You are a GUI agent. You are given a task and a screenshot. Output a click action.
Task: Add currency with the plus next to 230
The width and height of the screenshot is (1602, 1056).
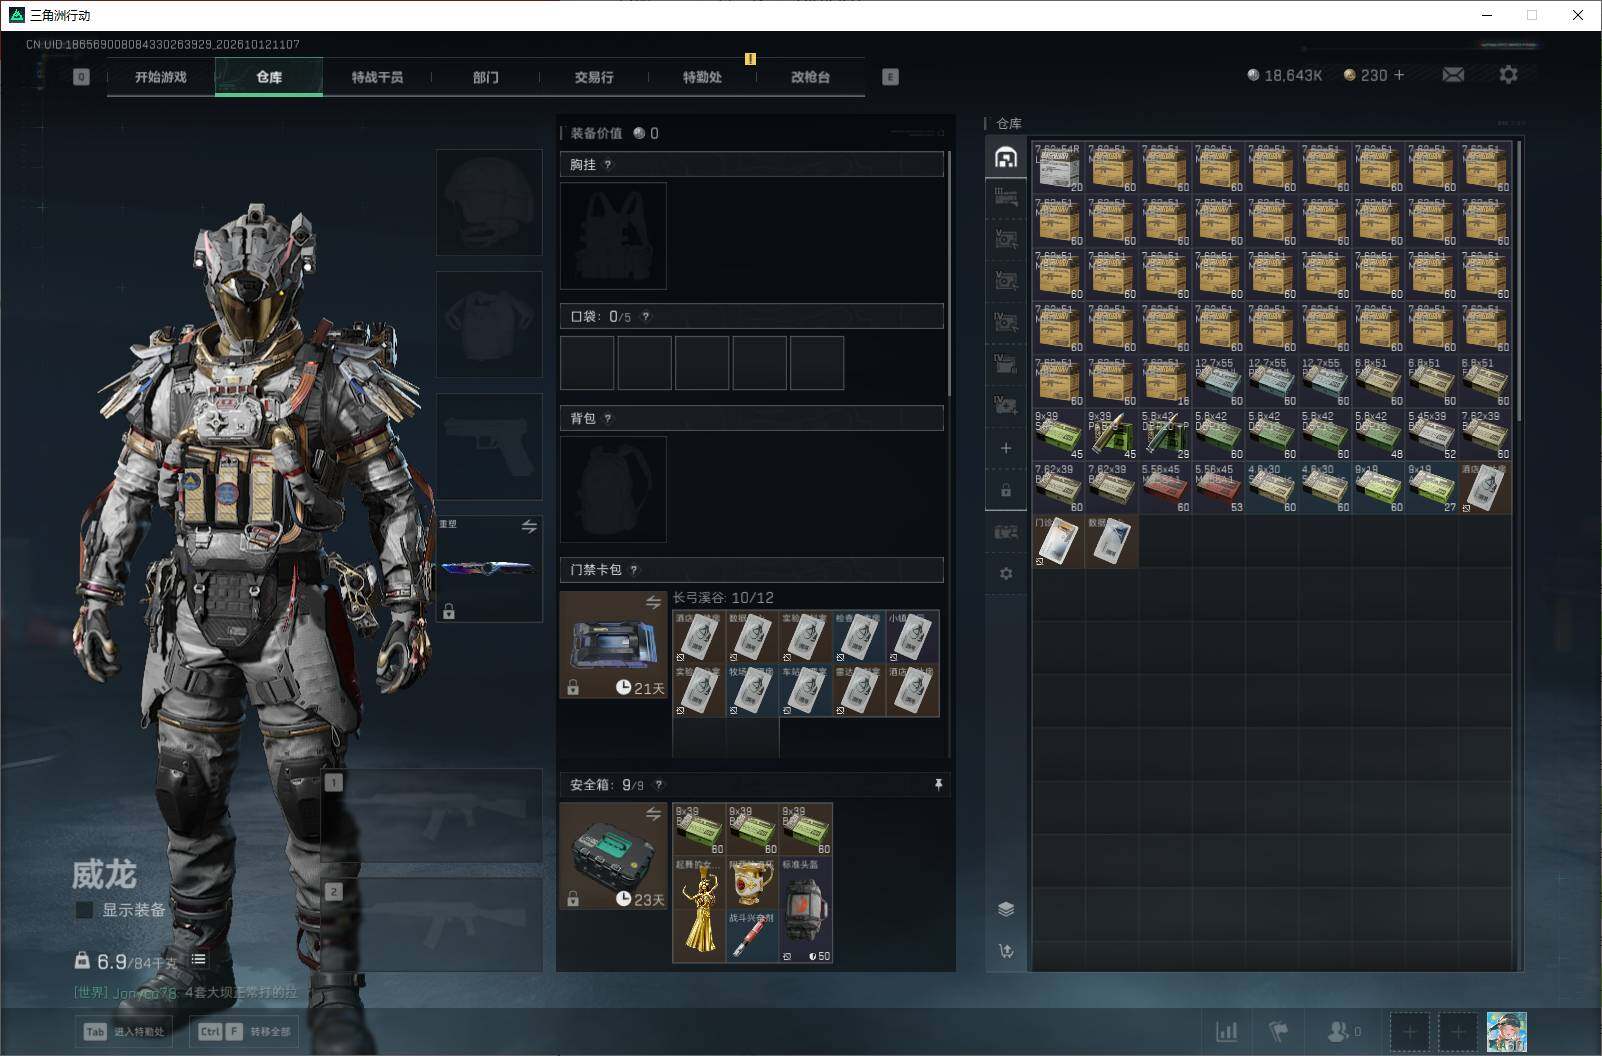pos(1399,75)
